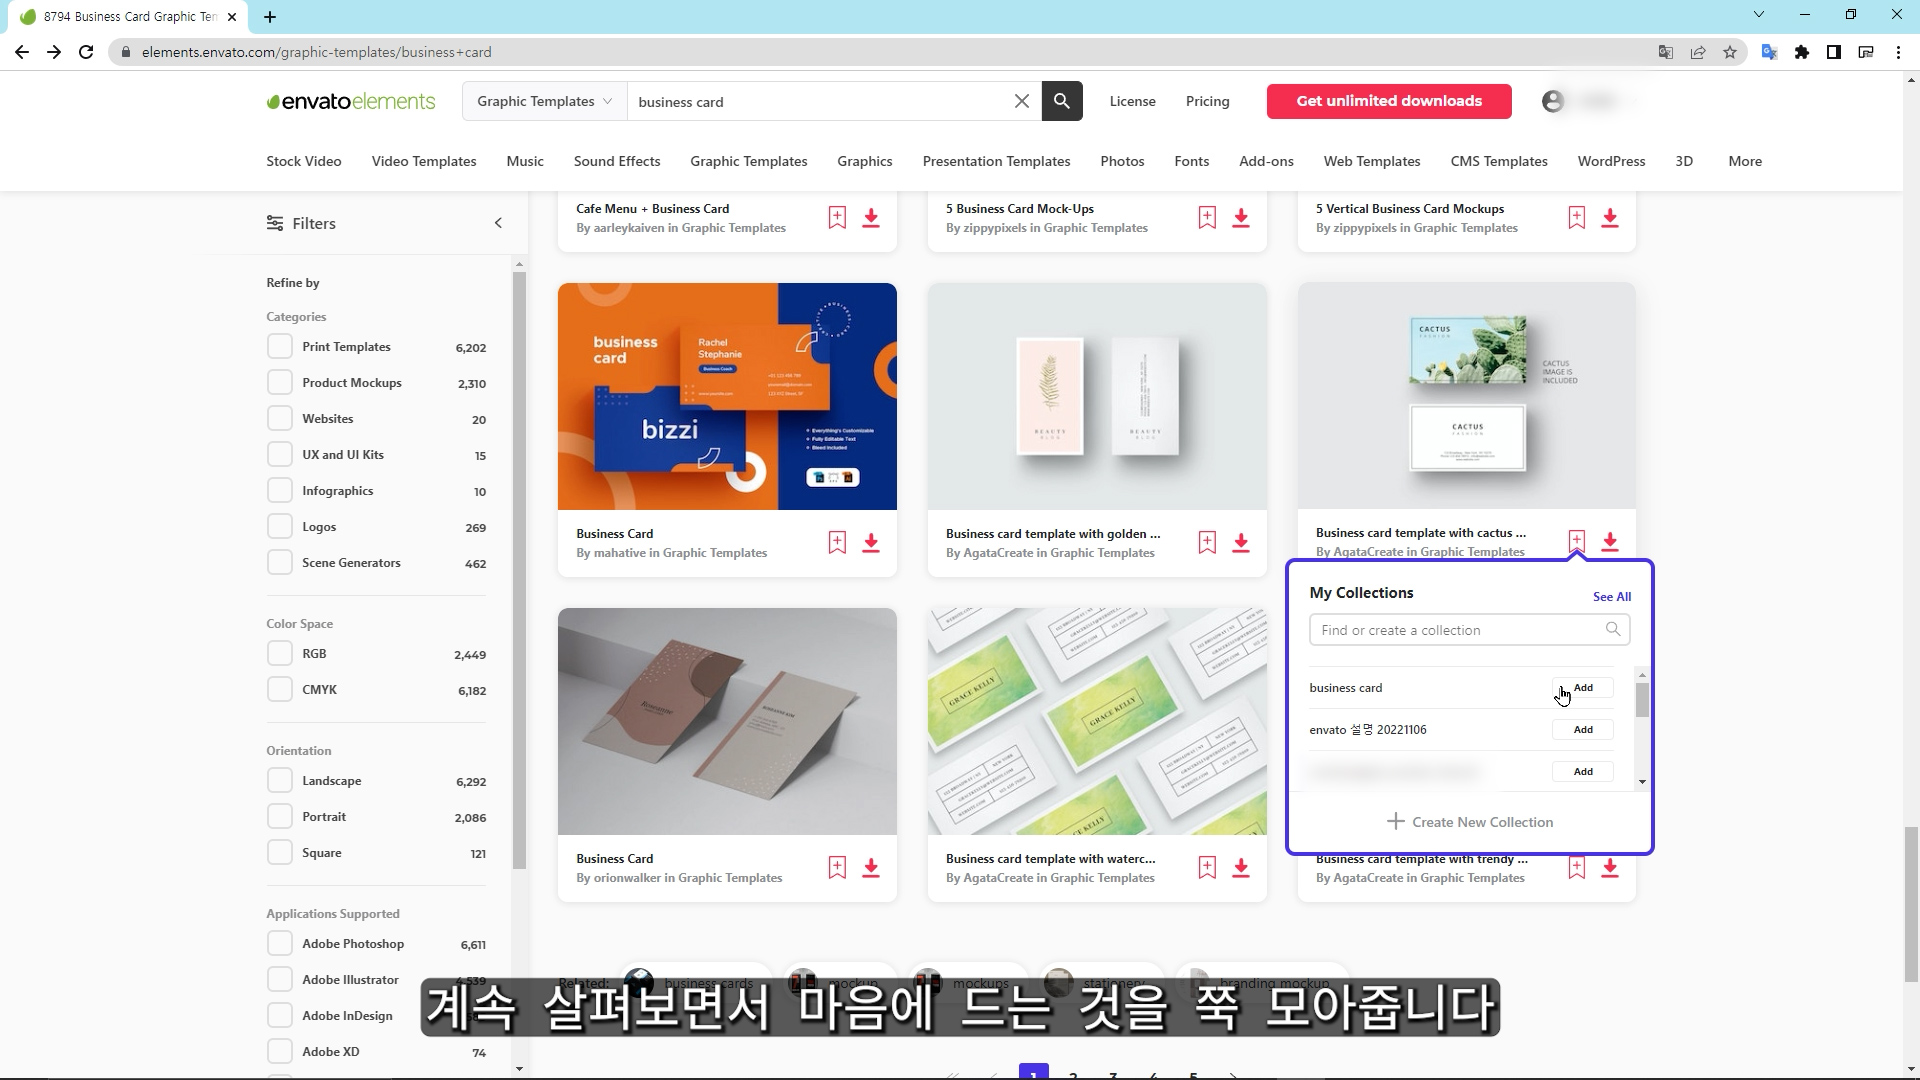Open the user account avatar icon
The width and height of the screenshot is (1920, 1080).
pyautogui.click(x=1552, y=101)
